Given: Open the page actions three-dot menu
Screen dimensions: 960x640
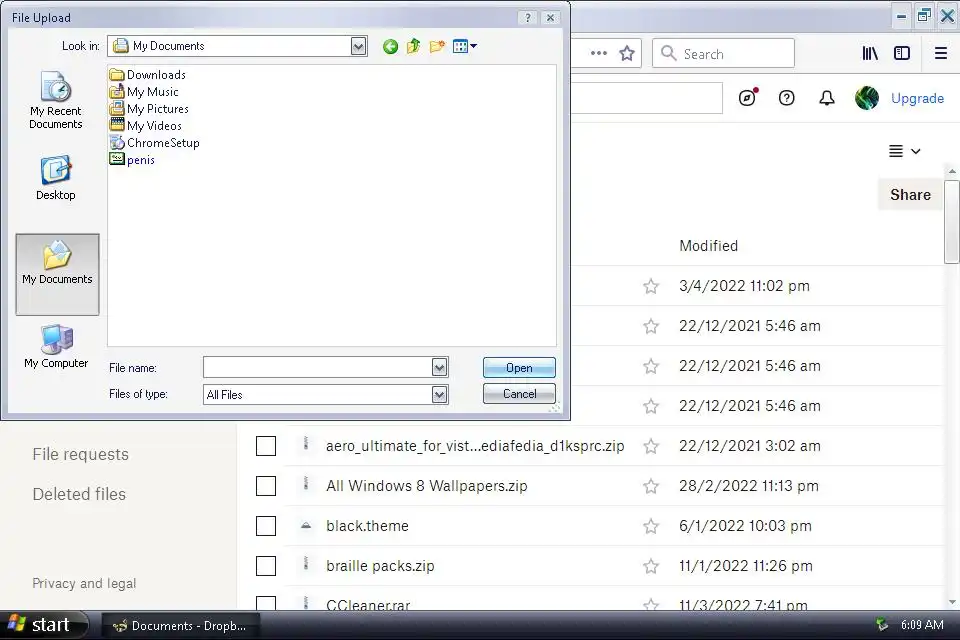Looking at the screenshot, I should coord(599,53).
